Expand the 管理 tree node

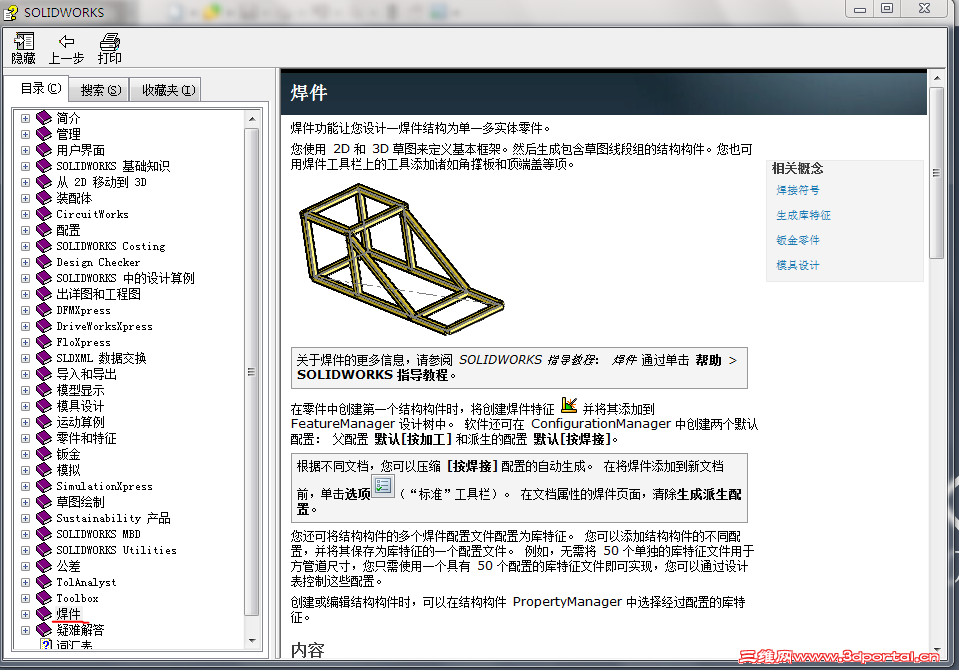[x=25, y=134]
